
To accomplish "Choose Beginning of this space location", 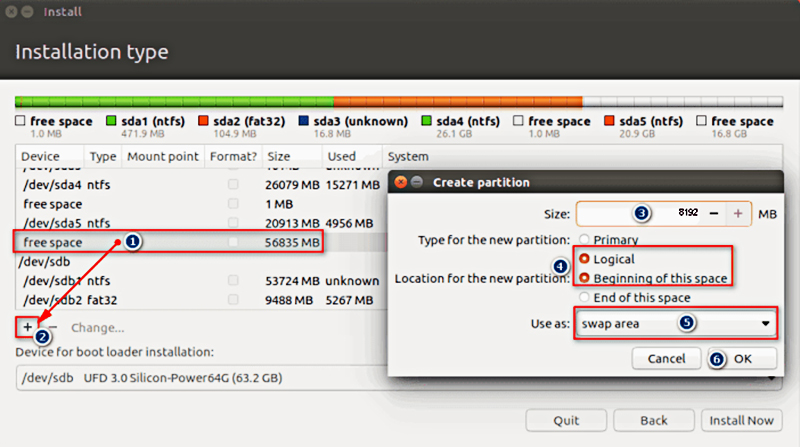I will (584, 278).
